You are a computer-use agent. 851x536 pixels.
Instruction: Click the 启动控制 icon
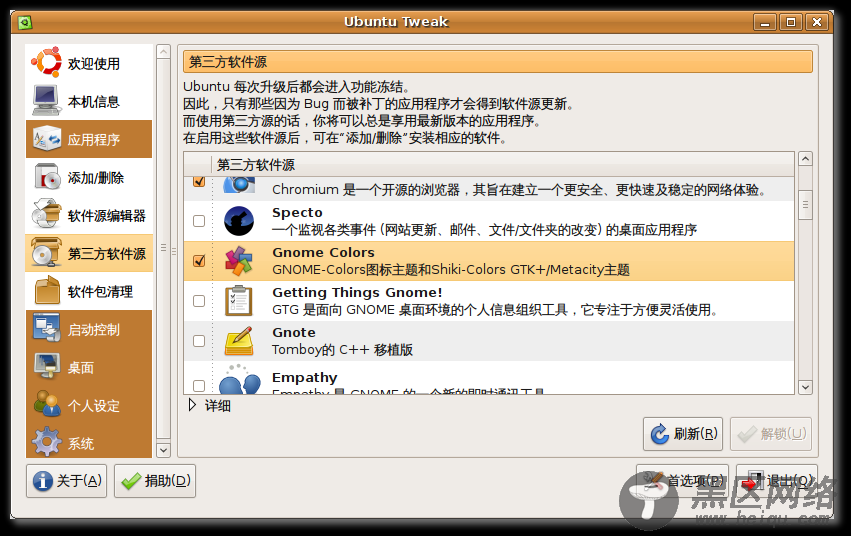coord(46,329)
